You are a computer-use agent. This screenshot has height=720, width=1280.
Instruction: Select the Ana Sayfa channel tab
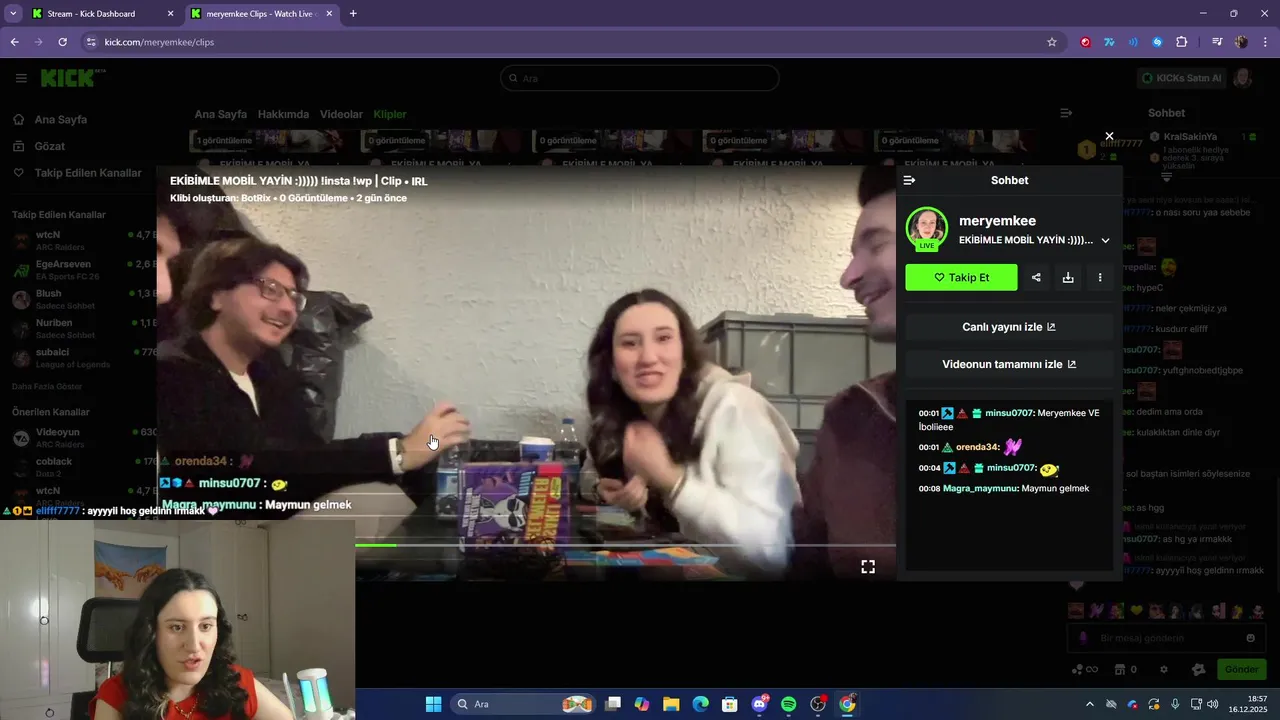(220, 114)
